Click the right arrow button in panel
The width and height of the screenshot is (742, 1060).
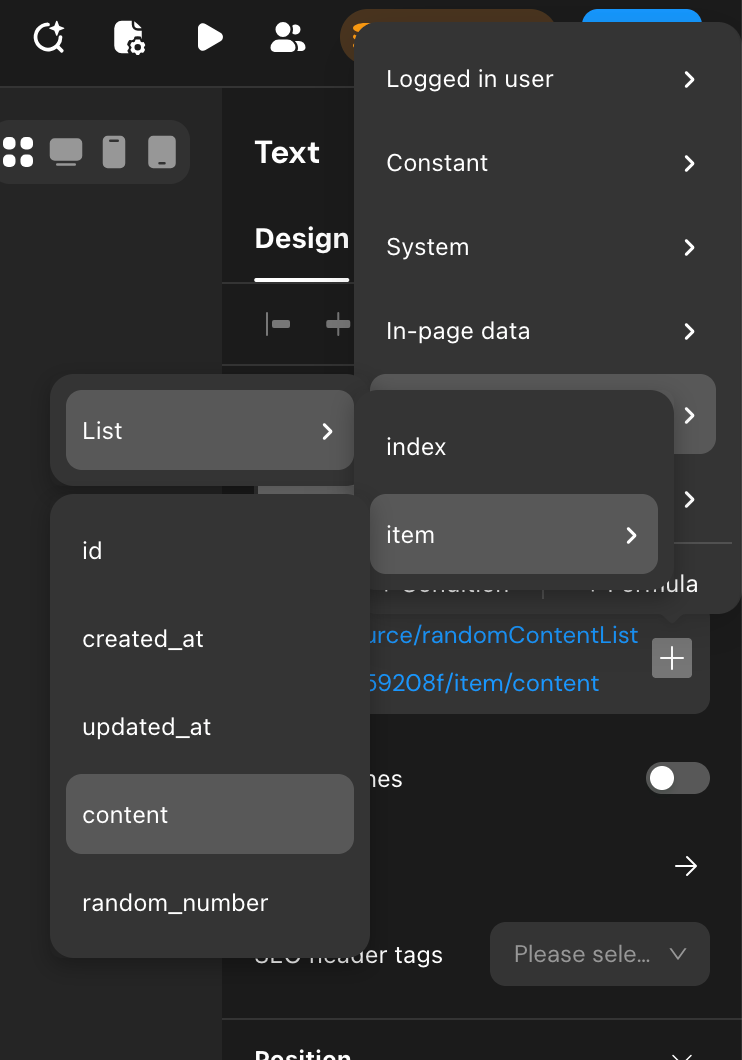[686, 866]
